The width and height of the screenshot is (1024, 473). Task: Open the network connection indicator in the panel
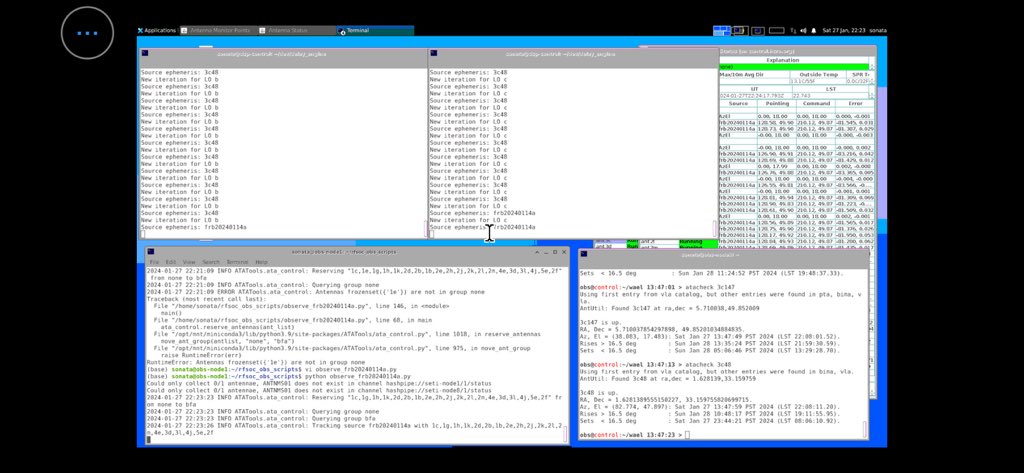coord(793,30)
